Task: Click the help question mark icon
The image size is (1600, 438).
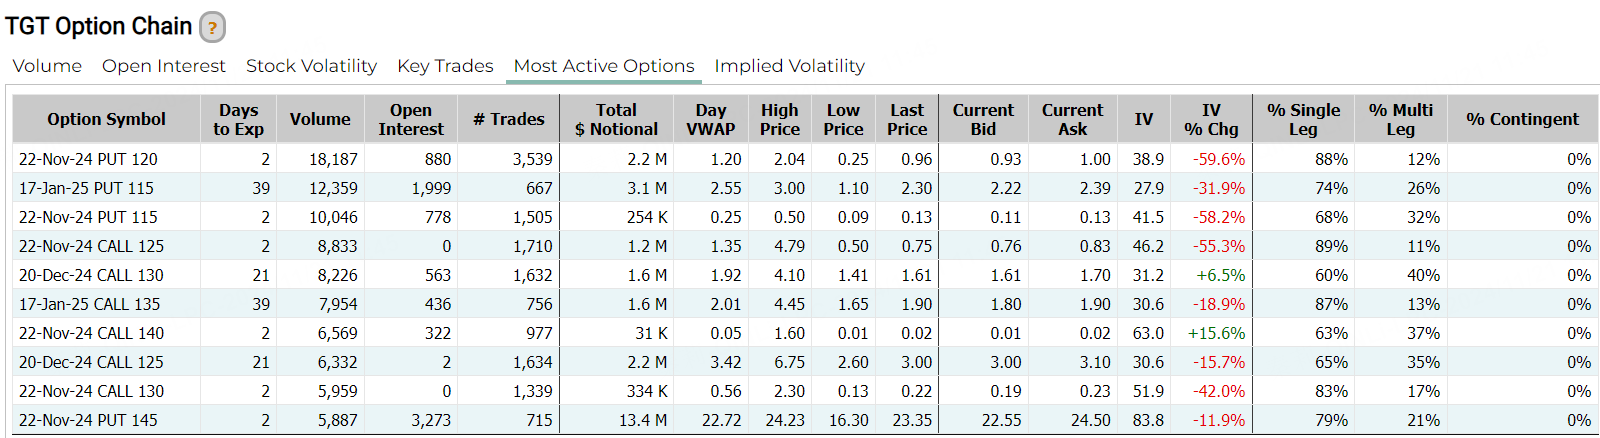Action: (212, 27)
